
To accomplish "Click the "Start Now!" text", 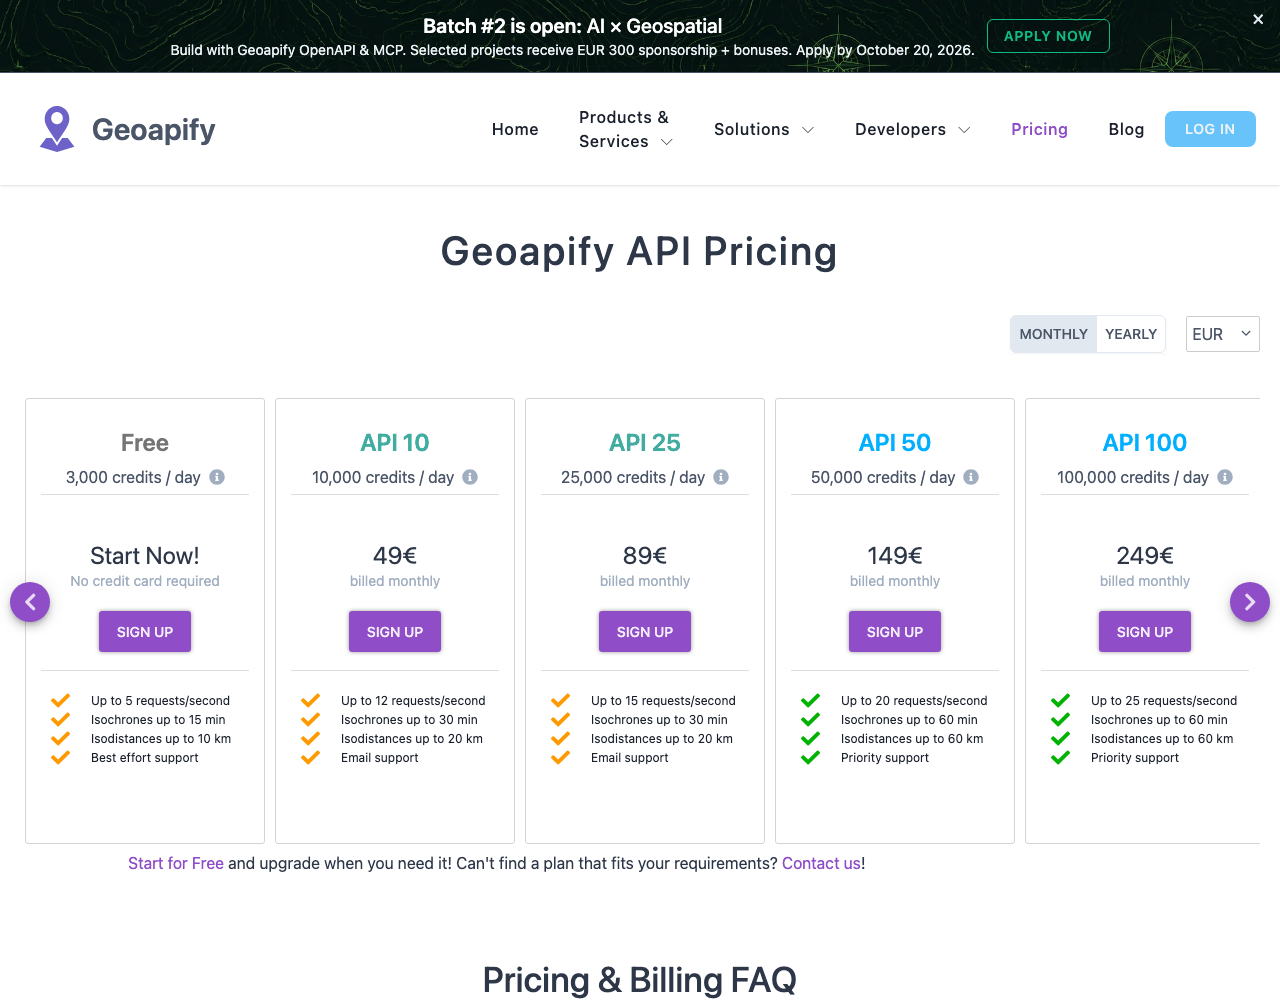I will tap(145, 555).
